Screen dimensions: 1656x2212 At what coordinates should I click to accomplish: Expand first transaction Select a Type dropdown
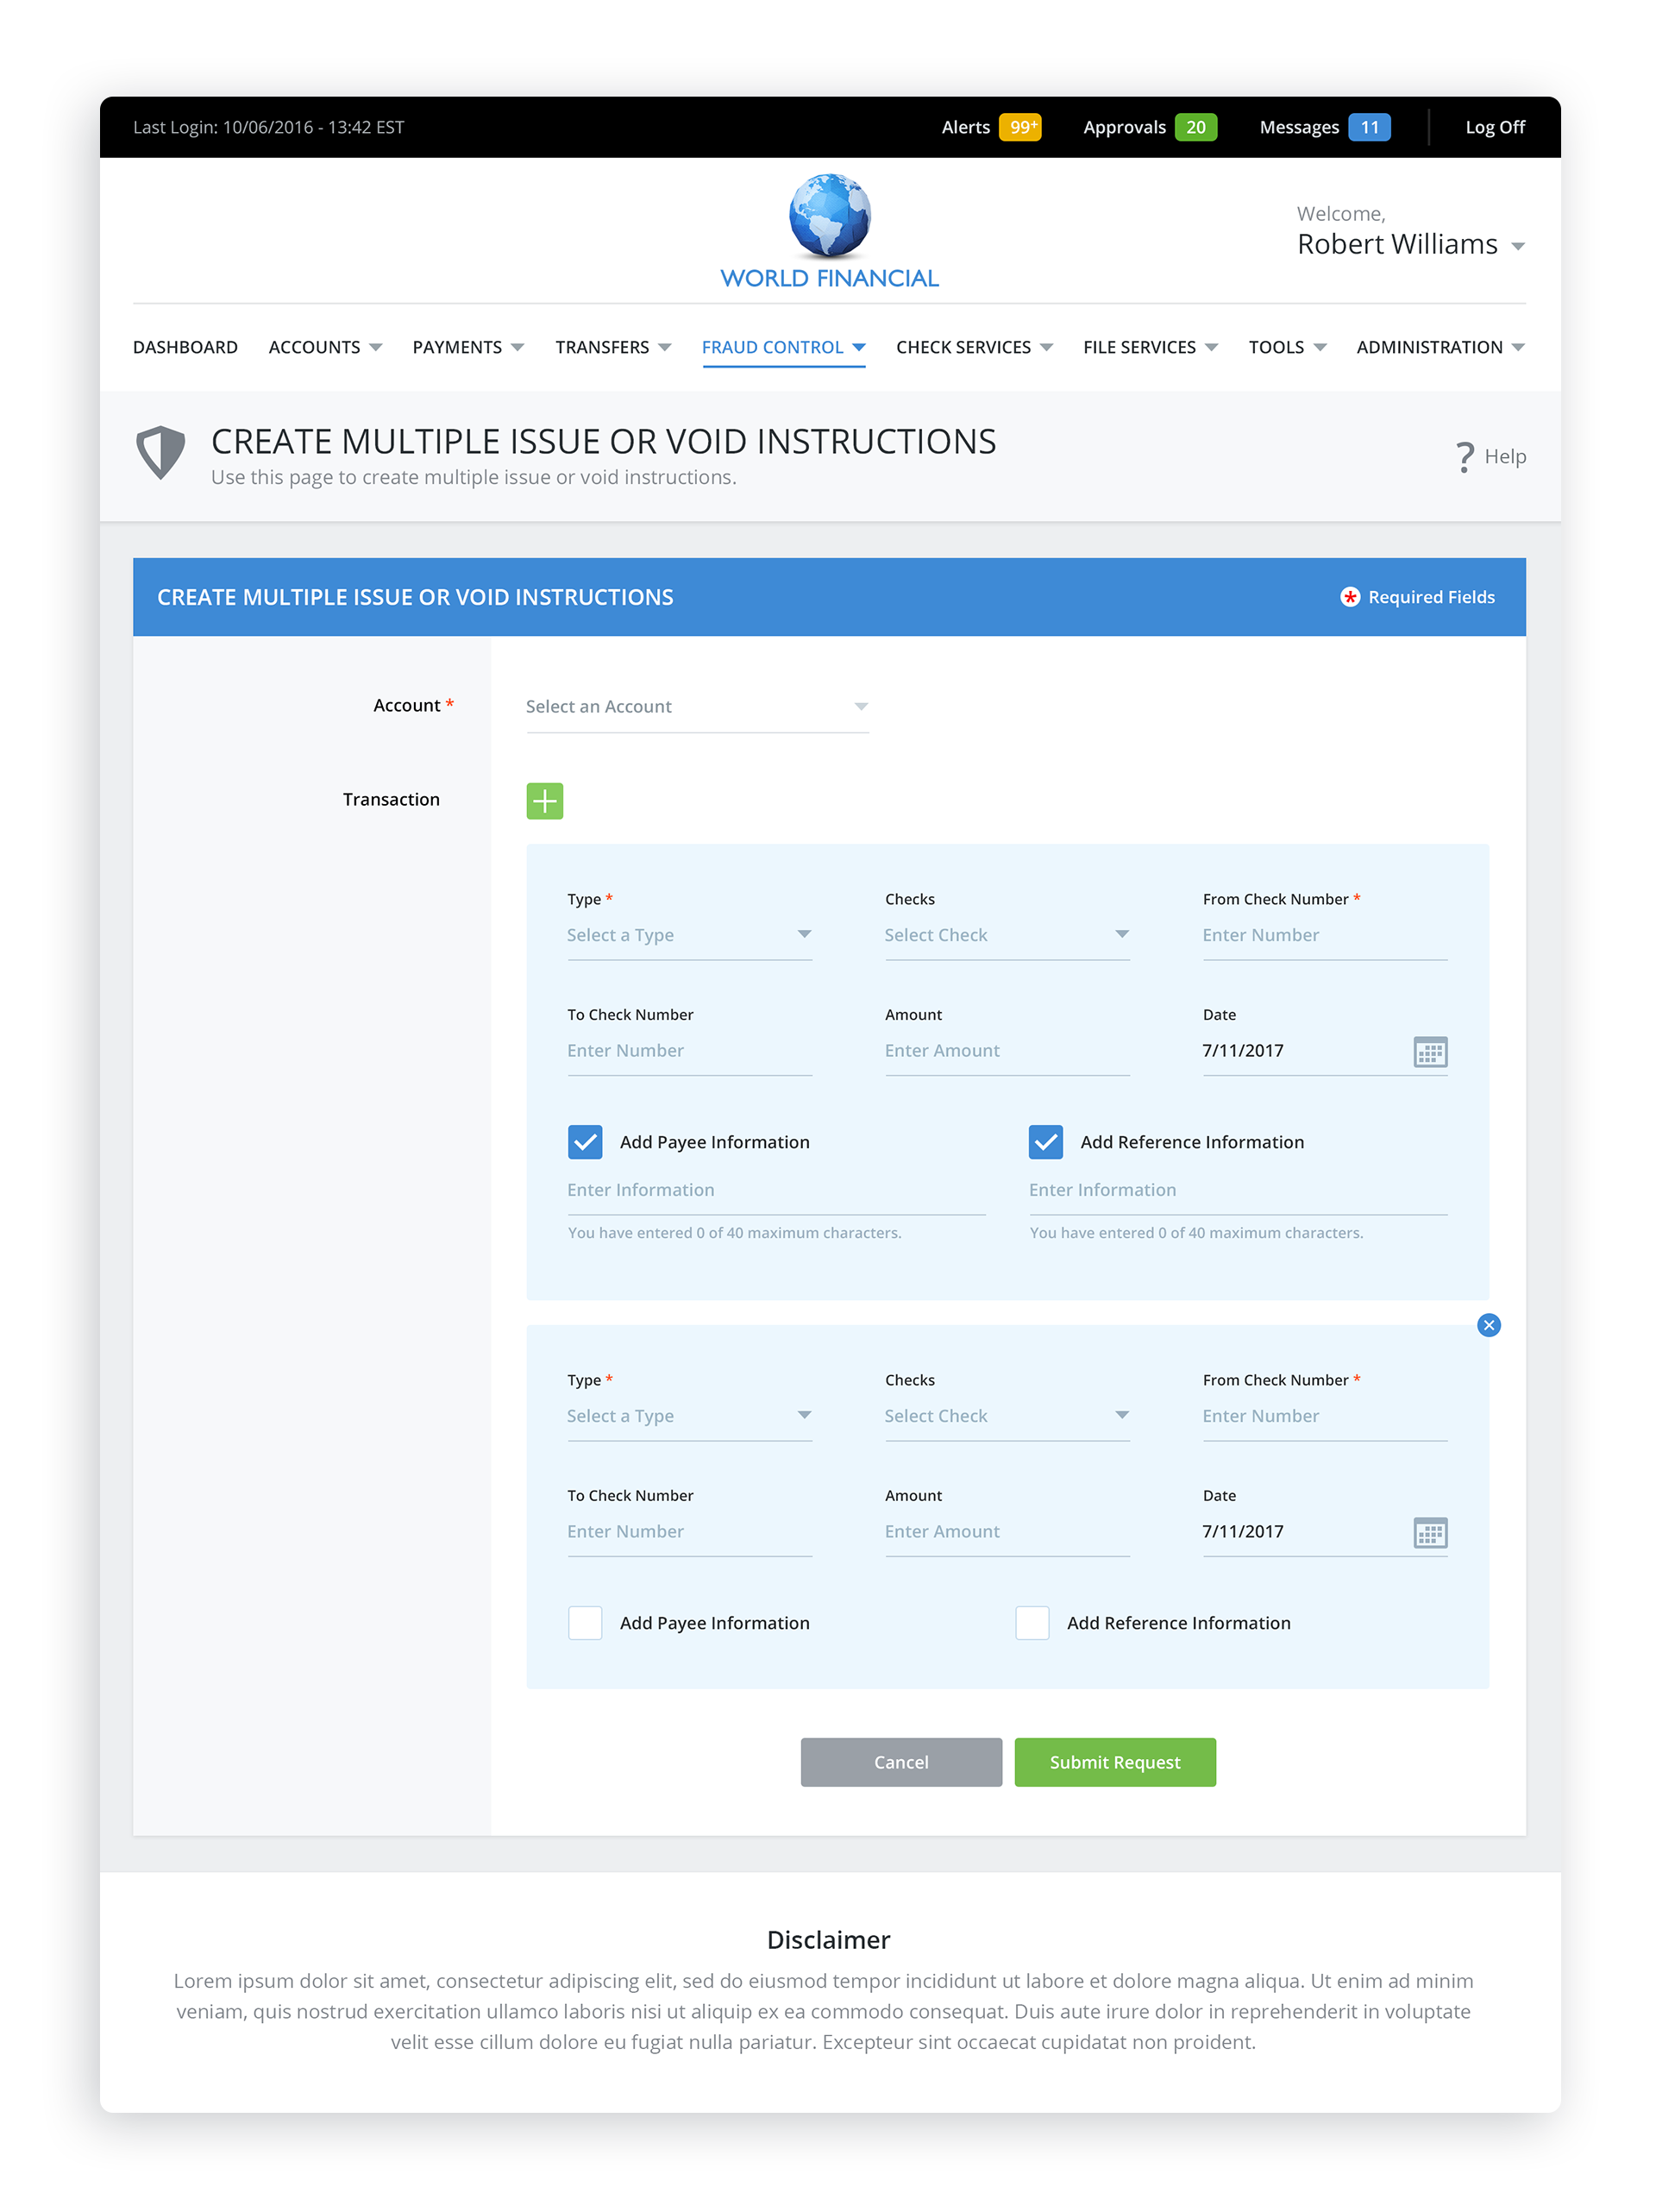[688, 934]
